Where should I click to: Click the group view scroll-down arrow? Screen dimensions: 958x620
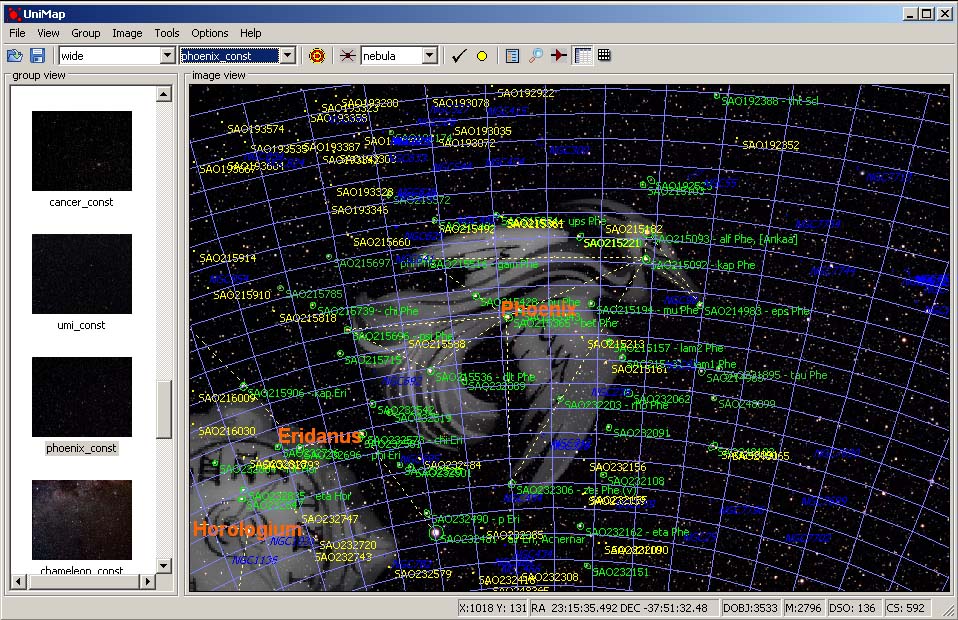(x=163, y=566)
